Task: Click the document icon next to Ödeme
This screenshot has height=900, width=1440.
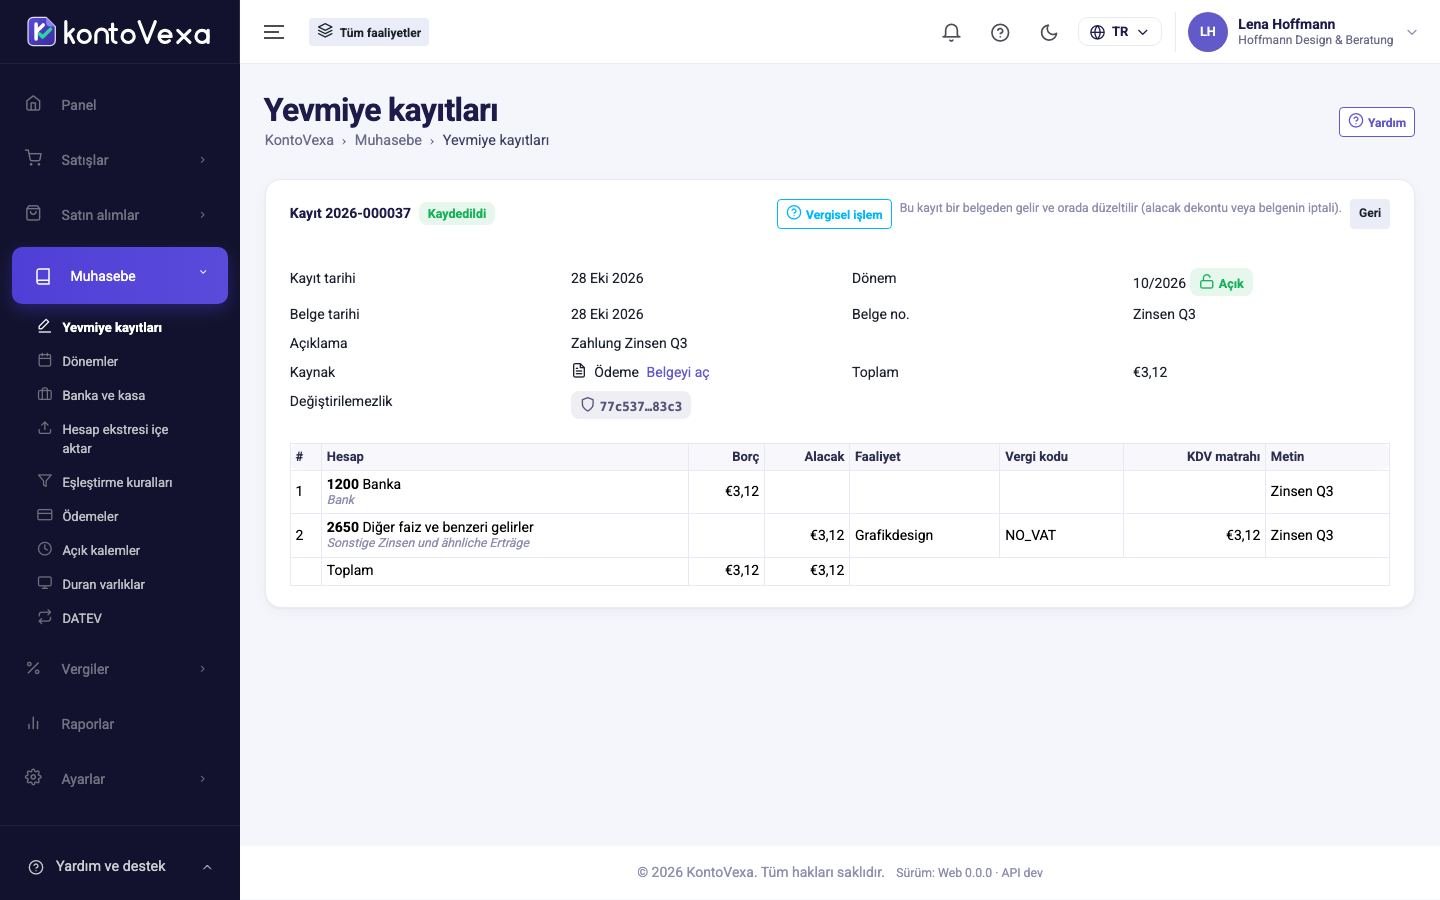Action: [x=579, y=371]
